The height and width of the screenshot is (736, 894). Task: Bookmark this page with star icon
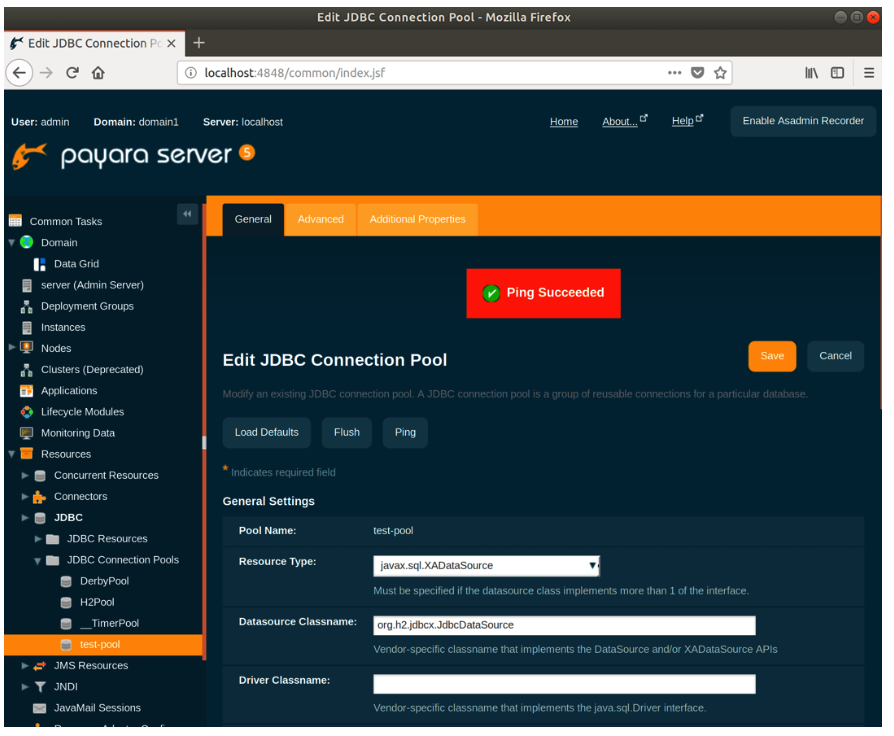720,72
